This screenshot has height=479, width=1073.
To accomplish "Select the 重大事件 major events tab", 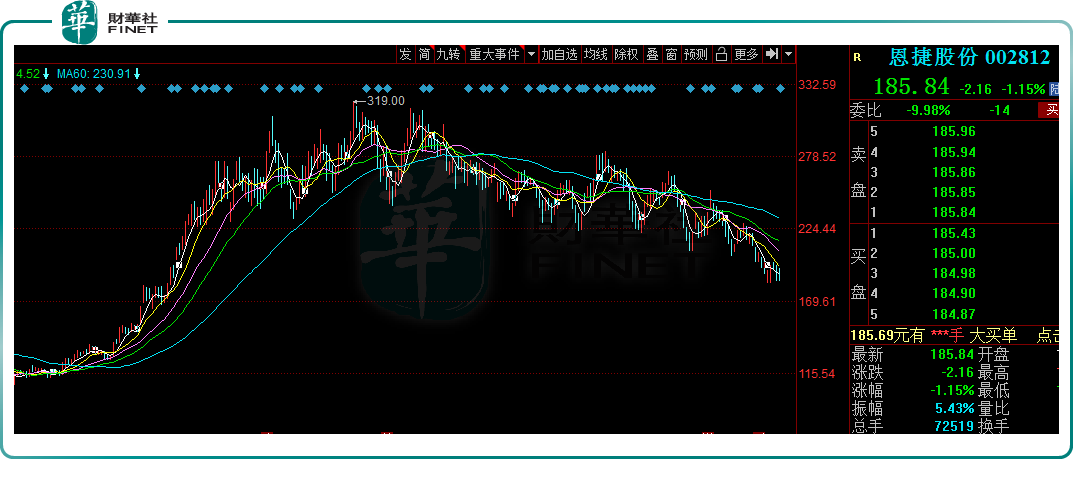I will coord(496,54).
